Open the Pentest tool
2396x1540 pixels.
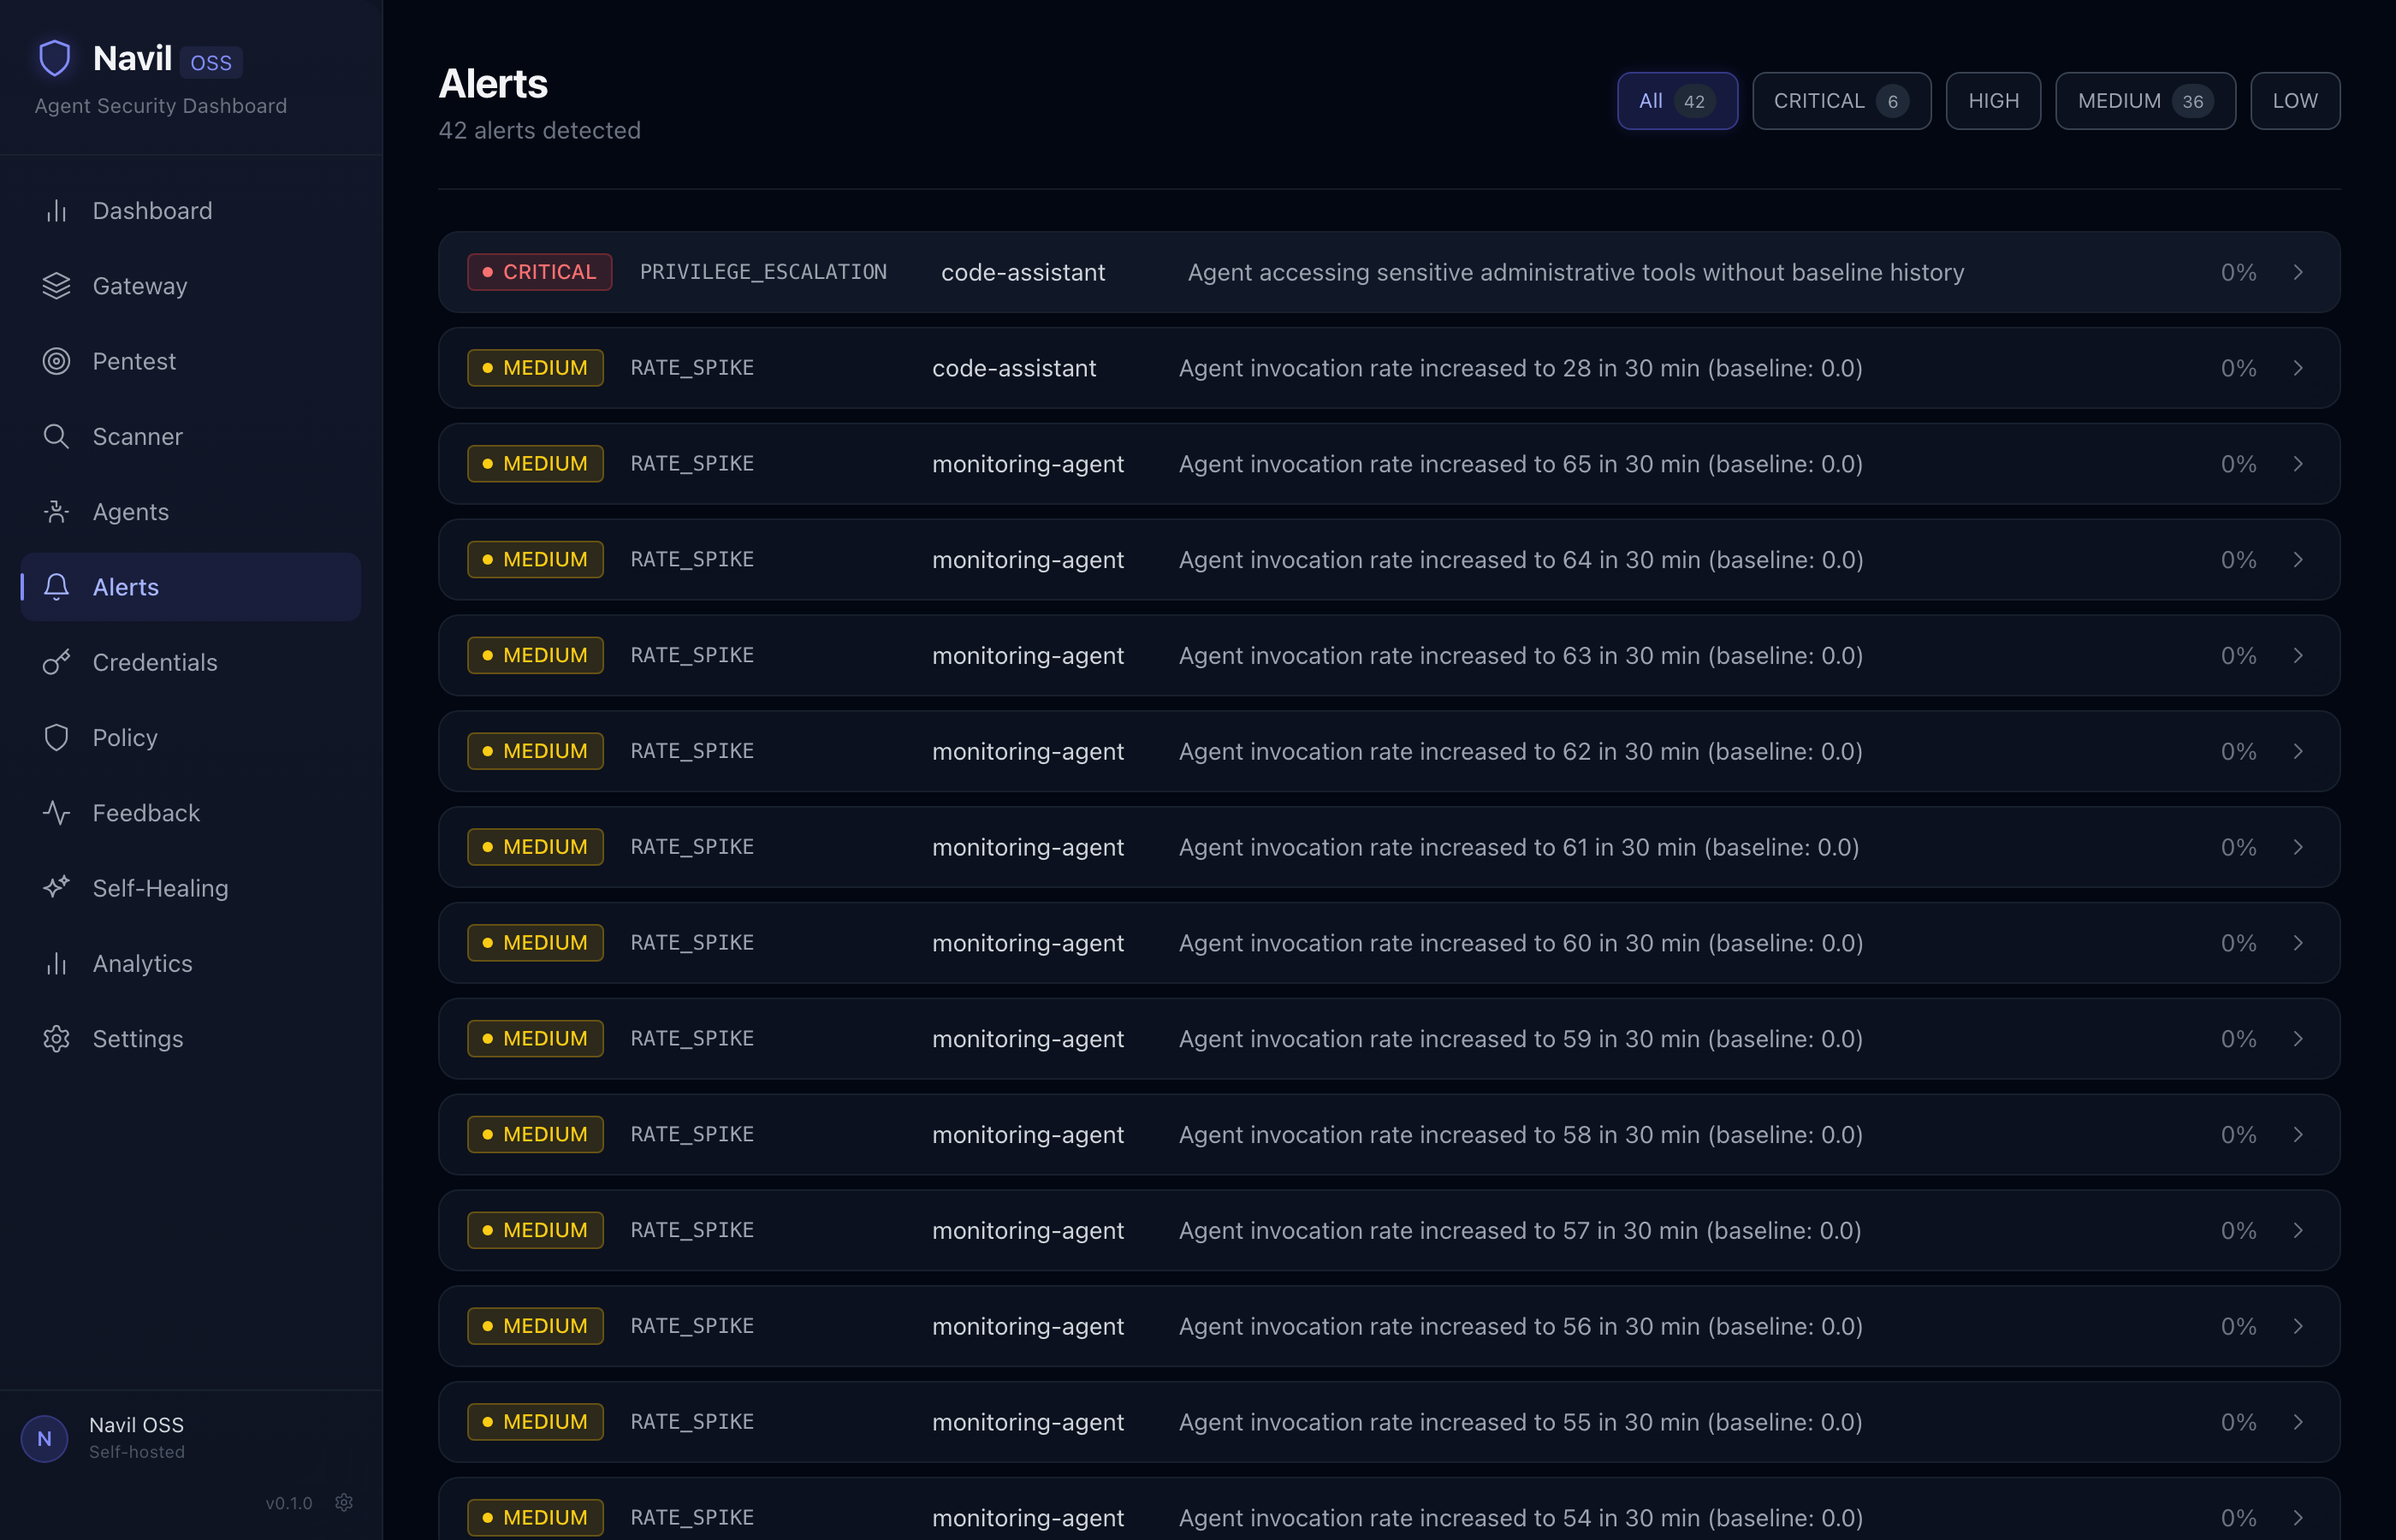[x=134, y=361]
